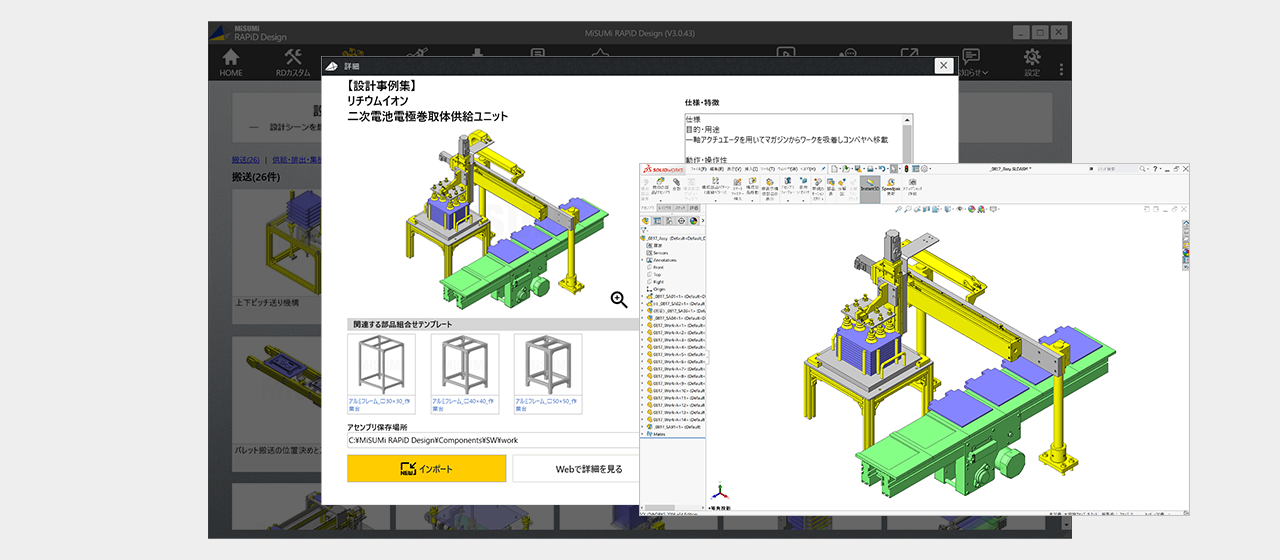Select the アルミフレーム 40×40 template thumbnail

pos(465,367)
